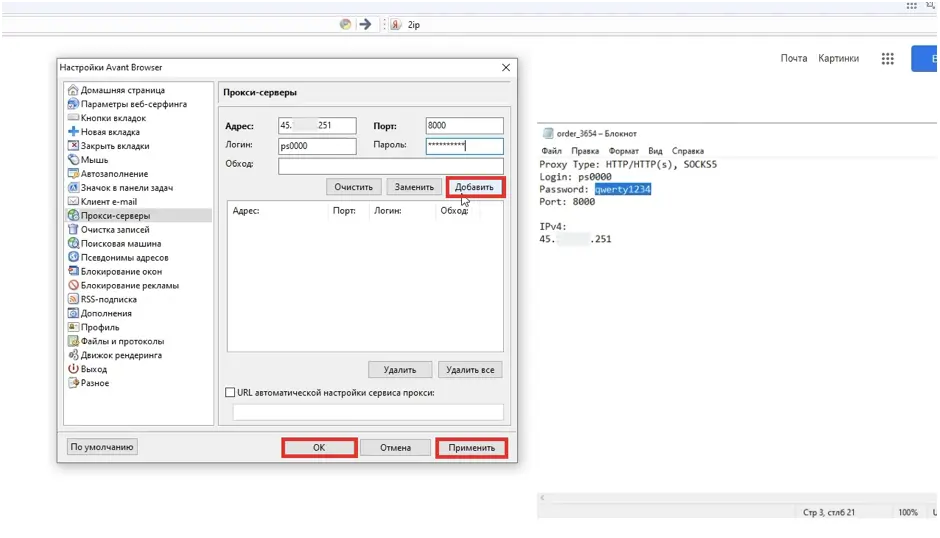Select the Search engine icon entry
This screenshot has width=940, height=538.
tap(73, 243)
